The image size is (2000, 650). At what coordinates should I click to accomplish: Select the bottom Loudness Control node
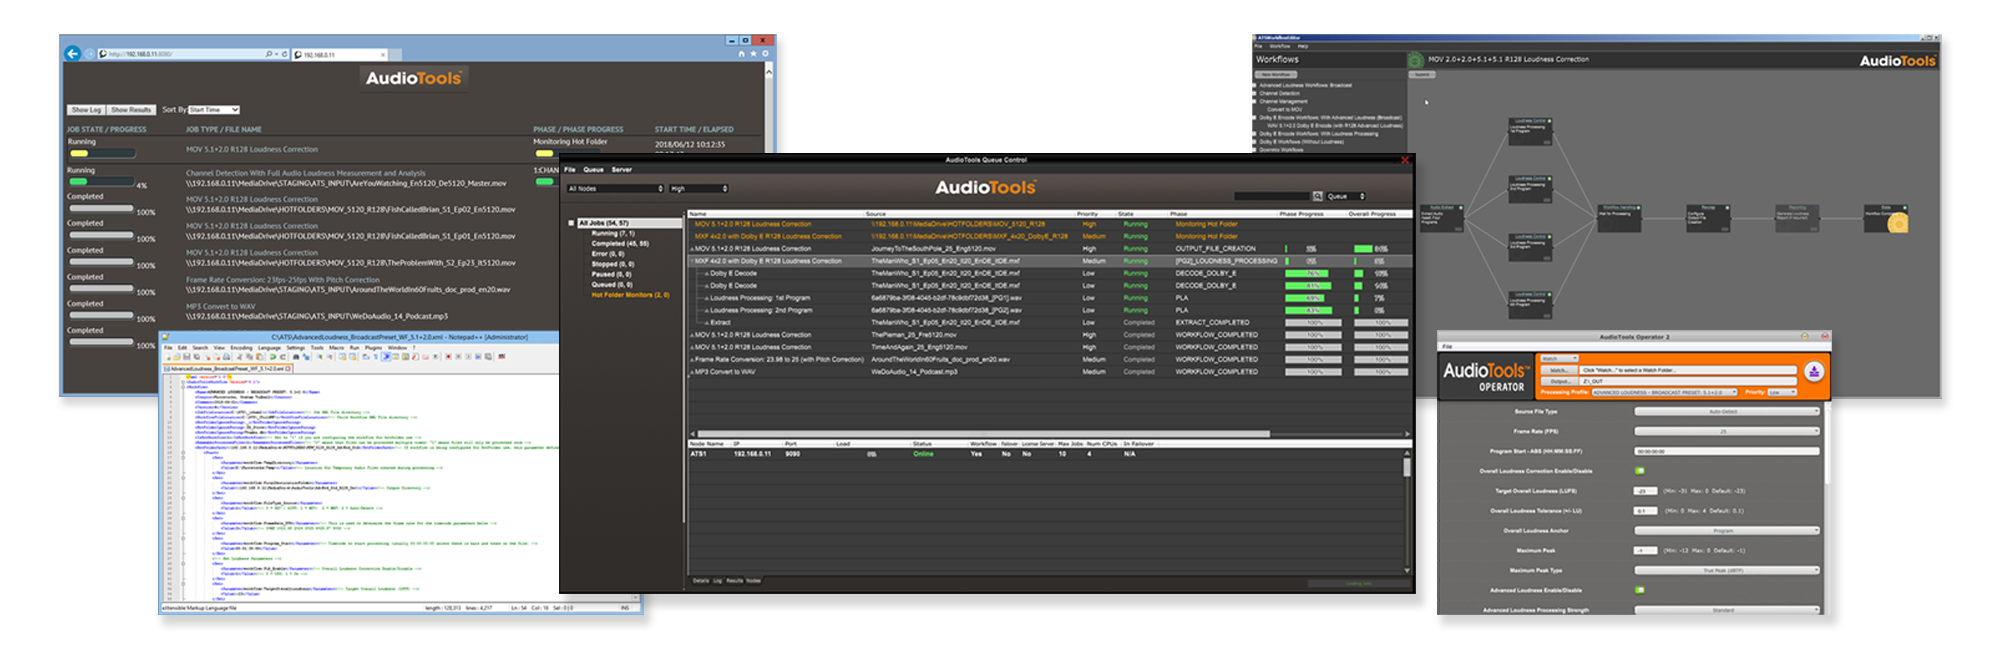click(1529, 305)
